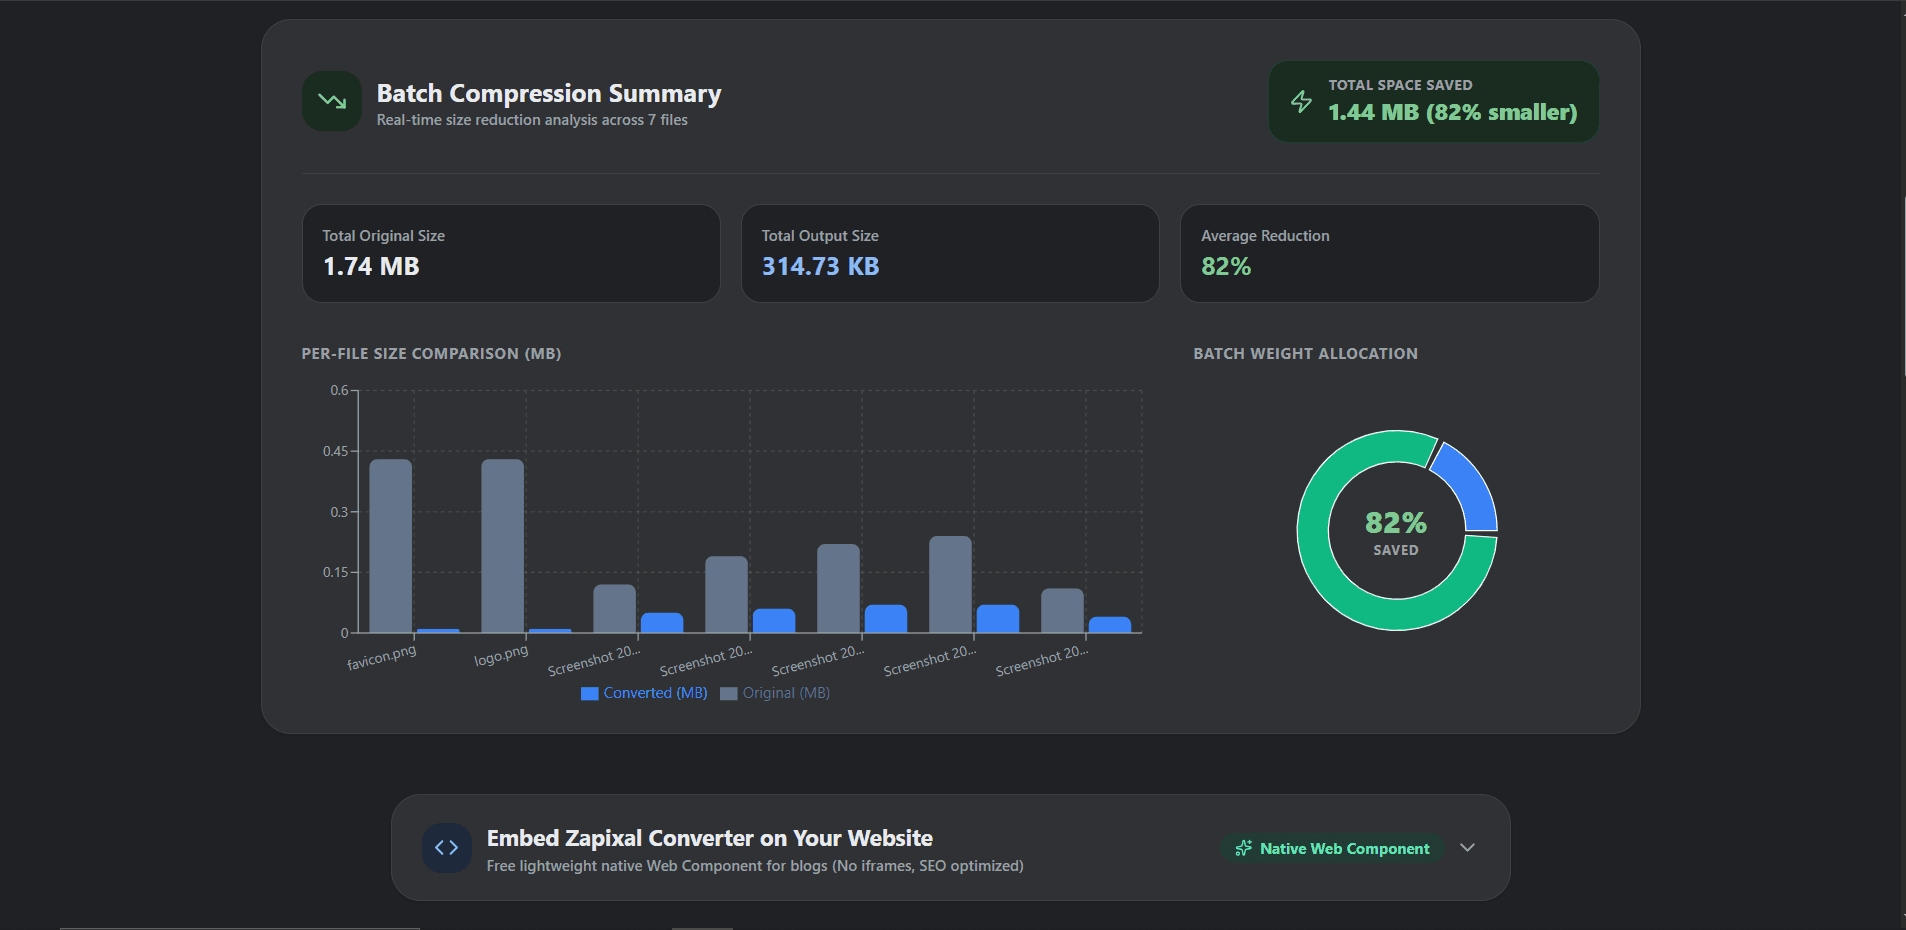Click the favicon.png axis label
Screen dimensions: 1906x930
coord(382,658)
